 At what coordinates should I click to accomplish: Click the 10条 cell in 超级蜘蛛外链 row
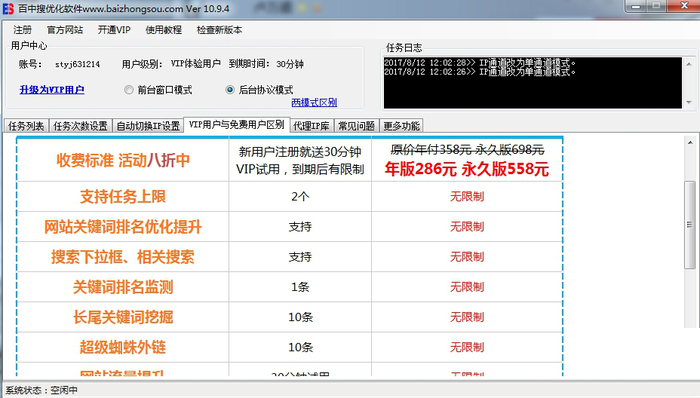(x=300, y=347)
